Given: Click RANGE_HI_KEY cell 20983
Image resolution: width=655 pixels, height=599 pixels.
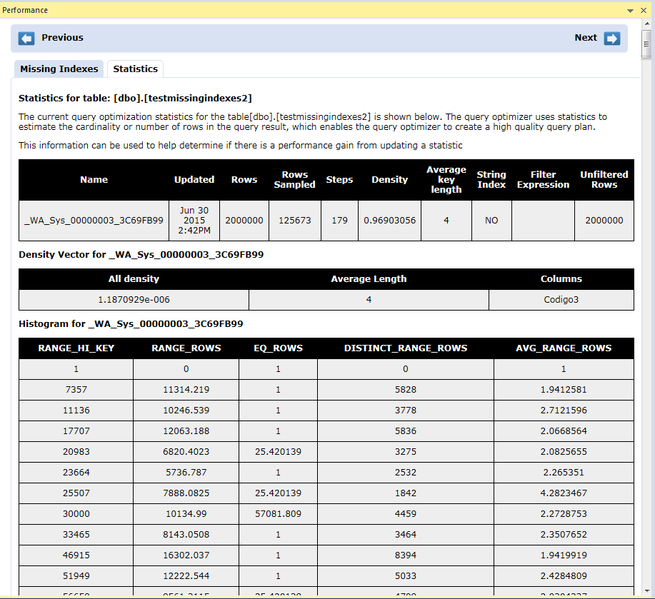Looking at the screenshot, I should [76, 452].
